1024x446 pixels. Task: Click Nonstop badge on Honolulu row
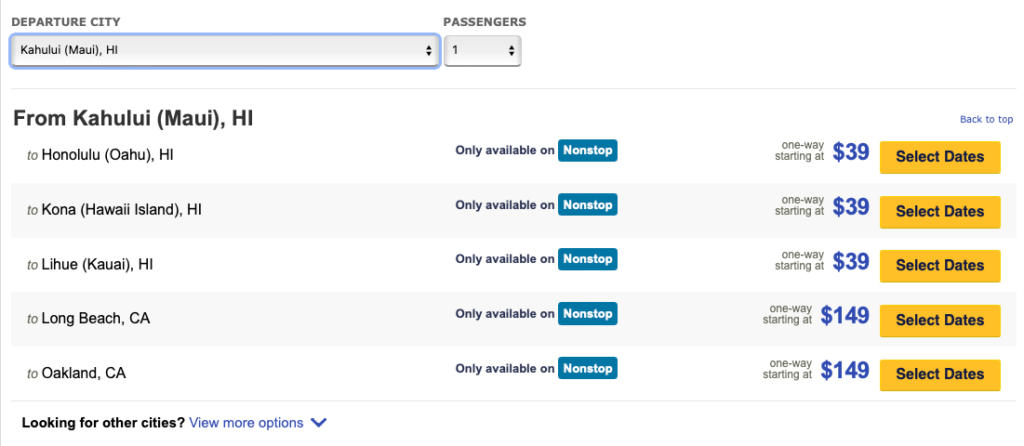coord(587,151)
